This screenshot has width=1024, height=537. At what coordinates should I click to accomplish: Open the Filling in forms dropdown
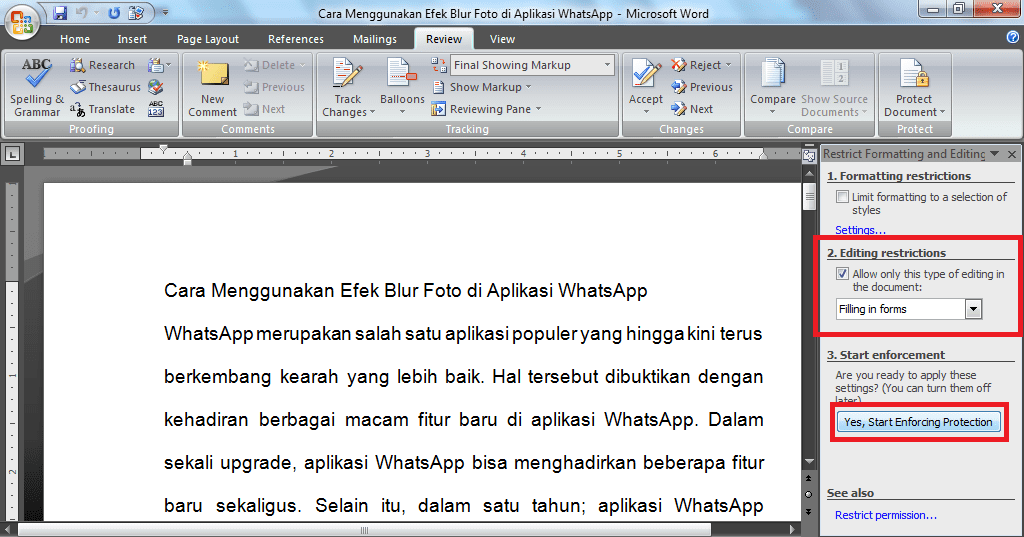973,309
